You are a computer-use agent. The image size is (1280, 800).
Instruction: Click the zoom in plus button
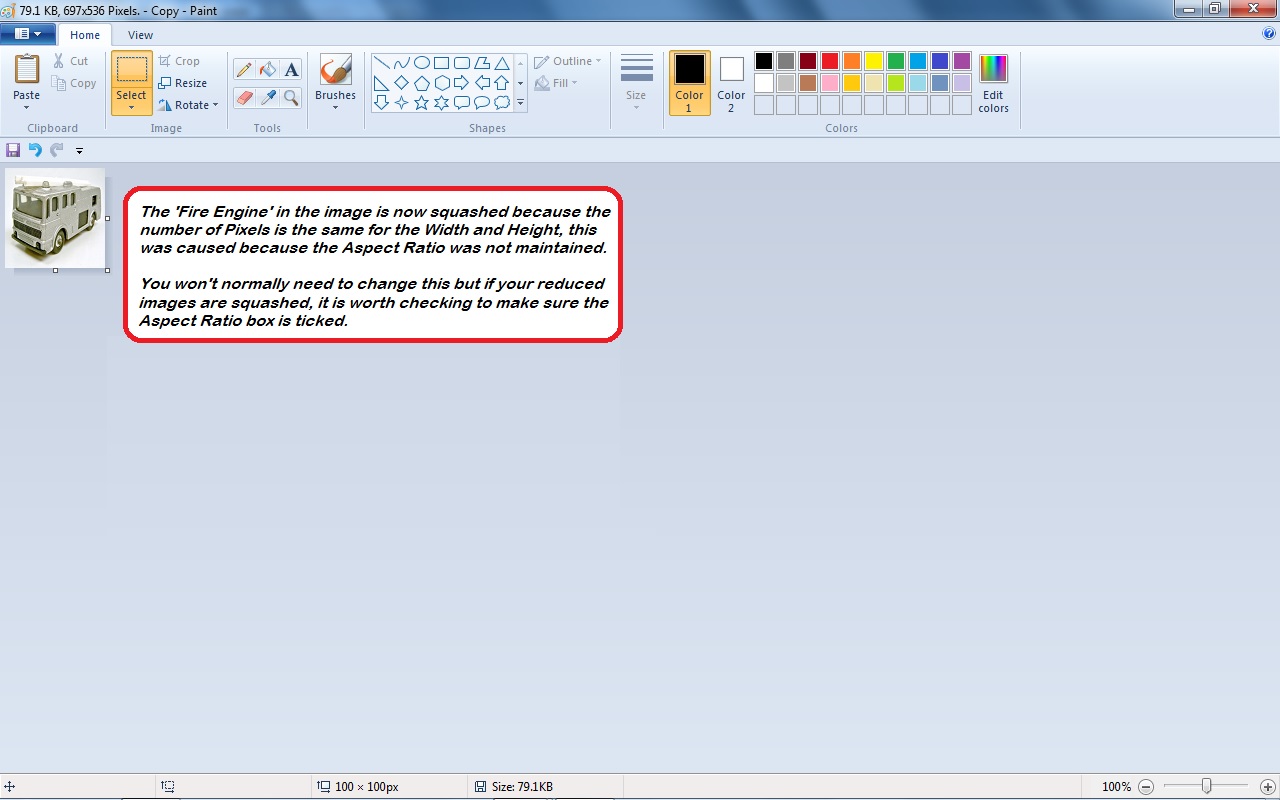coord(1267,787)
